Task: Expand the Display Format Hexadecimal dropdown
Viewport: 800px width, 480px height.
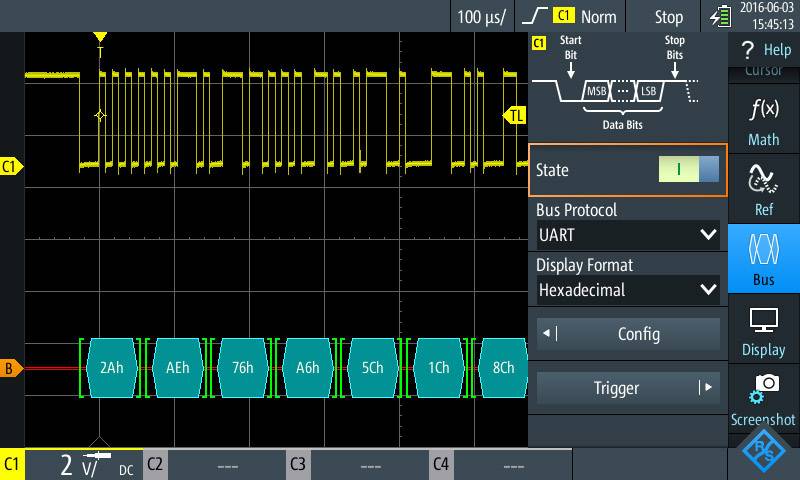Action: (627, 290)
